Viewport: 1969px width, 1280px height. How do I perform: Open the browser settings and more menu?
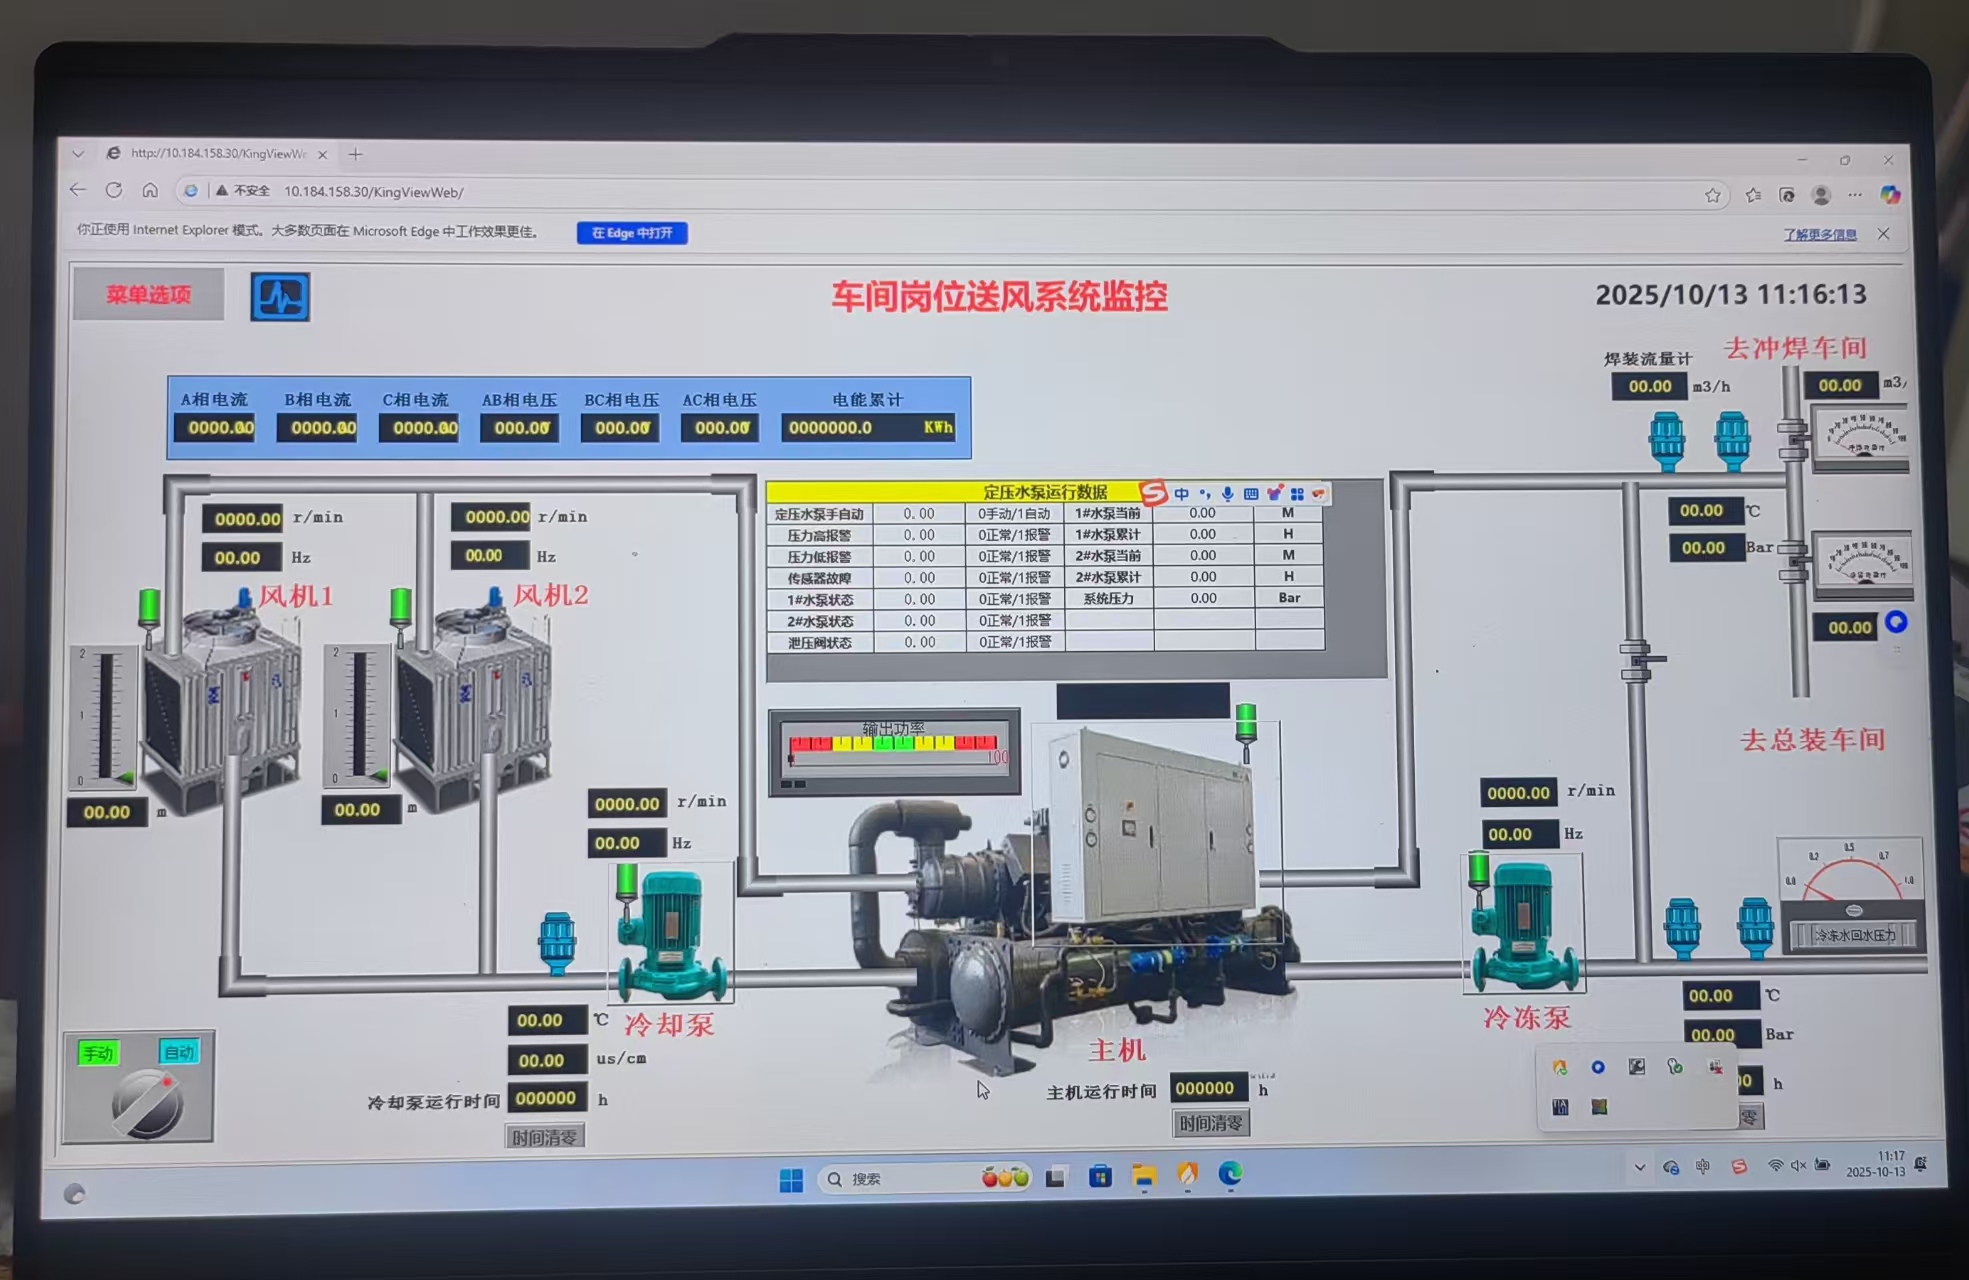(x=1855, y=195)
